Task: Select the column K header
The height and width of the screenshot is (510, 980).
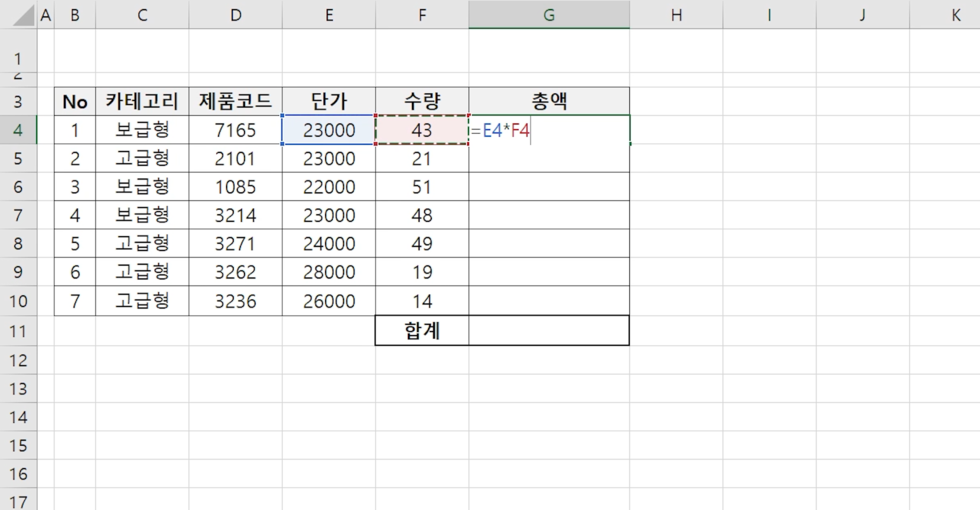Action: pos(955,15)
